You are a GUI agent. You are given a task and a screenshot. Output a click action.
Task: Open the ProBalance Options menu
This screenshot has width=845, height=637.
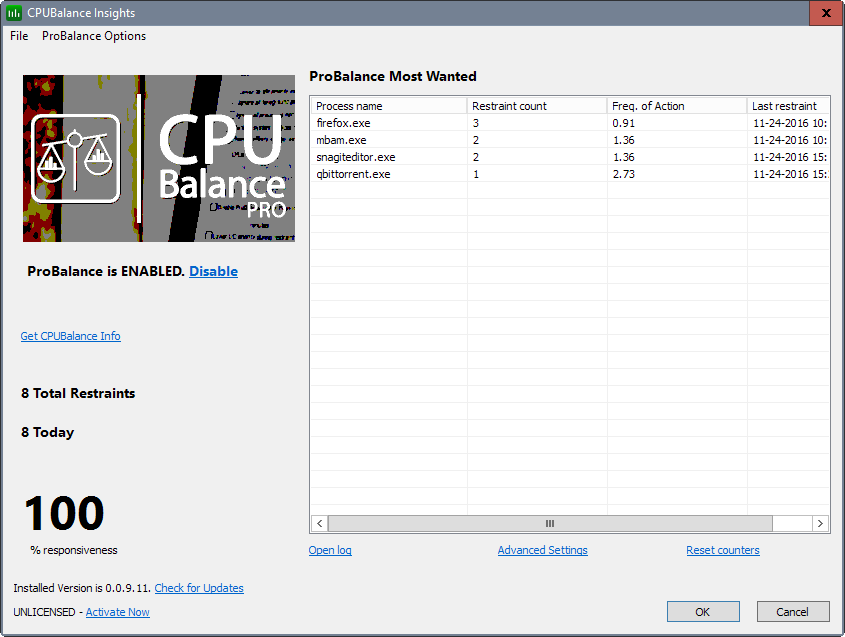click(94, 36)
